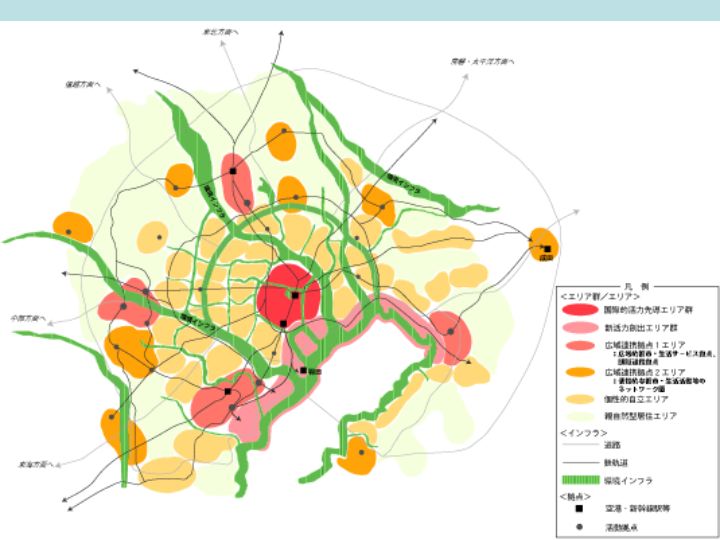Click the 東北方面へ direction label
This screenshot has width=720, height=540.
click(x=215, y=32)
